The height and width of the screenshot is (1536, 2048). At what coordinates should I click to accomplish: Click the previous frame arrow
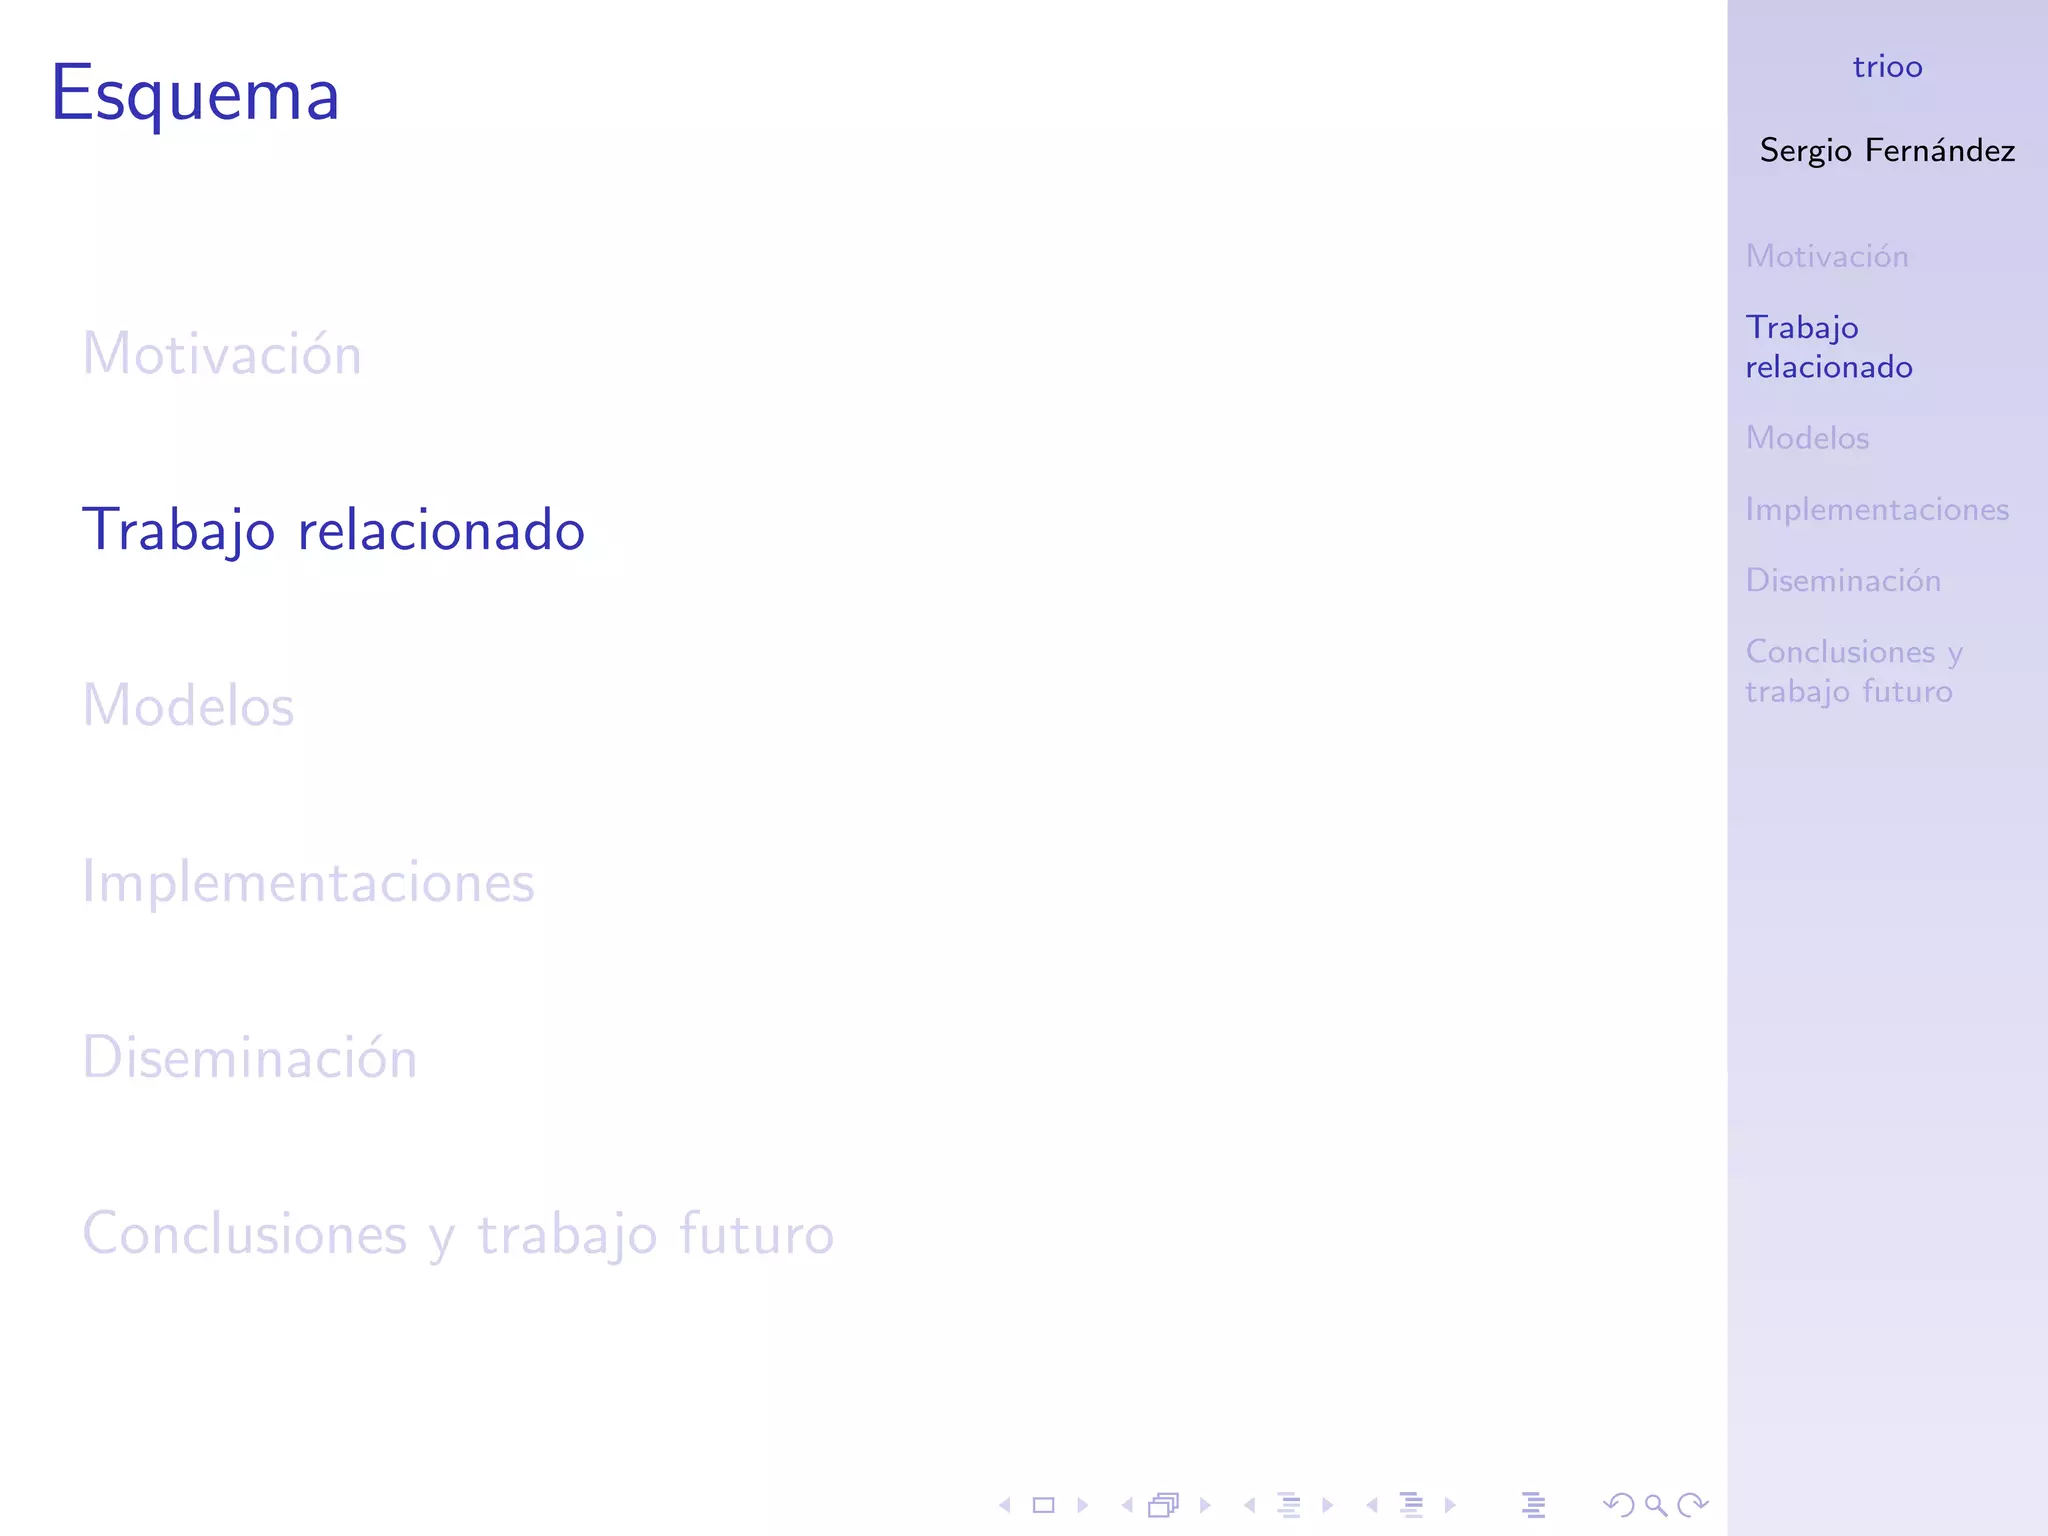(1127, 1505)
